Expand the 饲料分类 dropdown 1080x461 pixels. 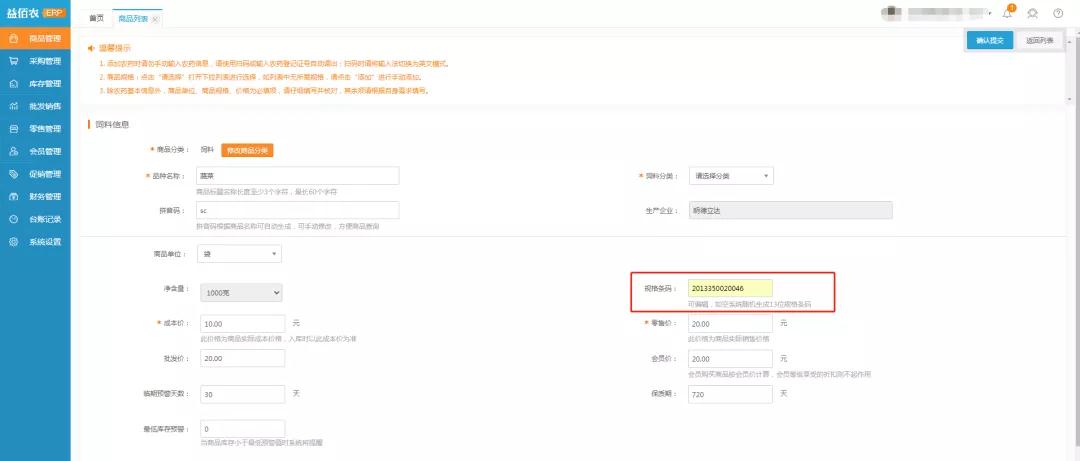[x=731, y=176]
